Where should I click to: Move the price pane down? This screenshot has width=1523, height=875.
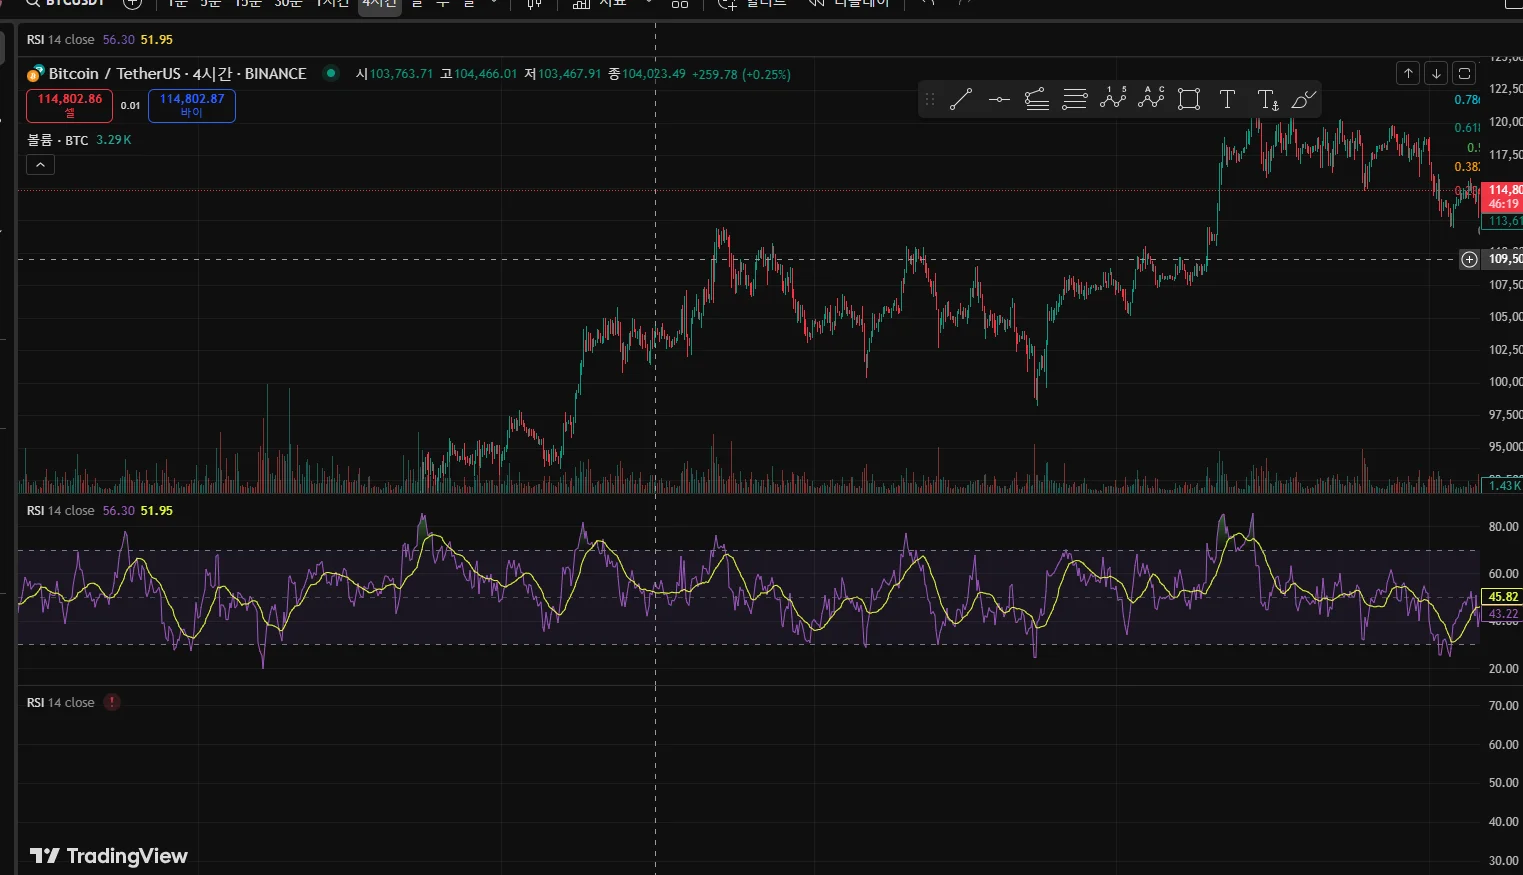(x=1436, y=73)
